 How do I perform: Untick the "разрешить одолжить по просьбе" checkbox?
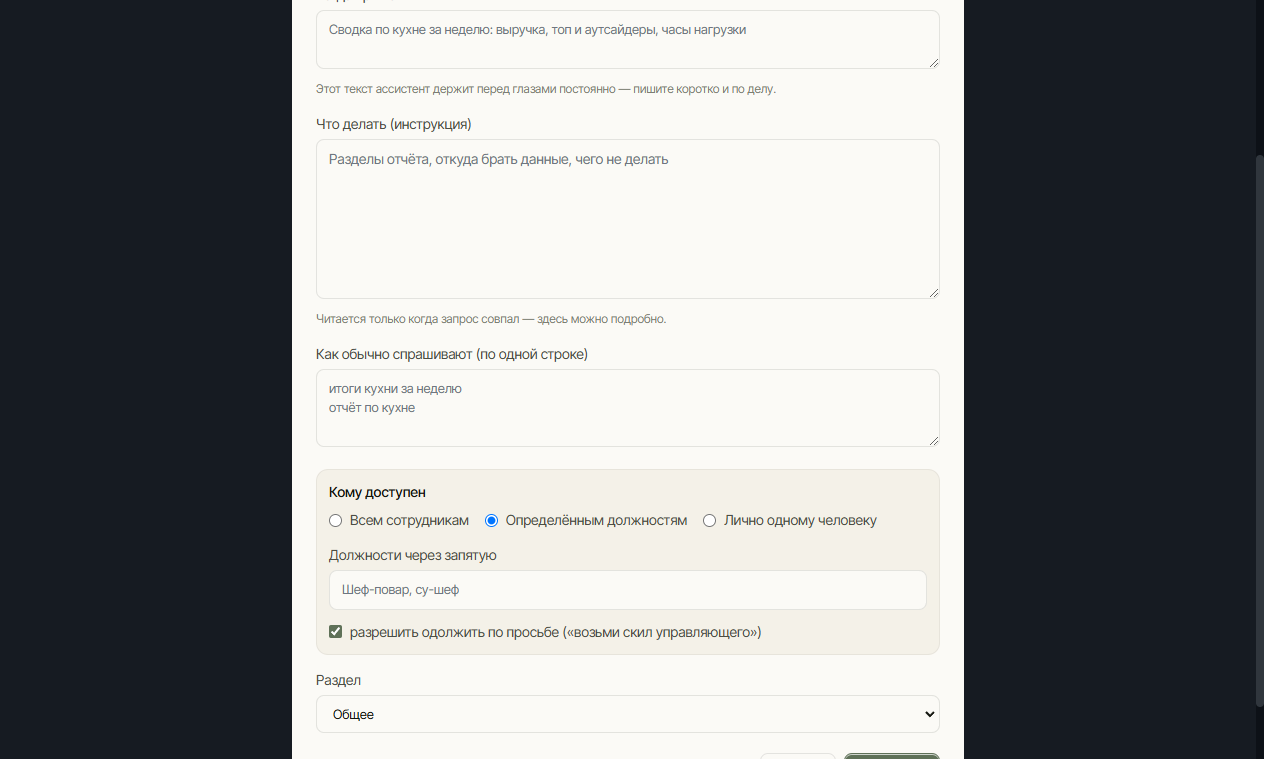pyautogui.click(x=336, y=632)
